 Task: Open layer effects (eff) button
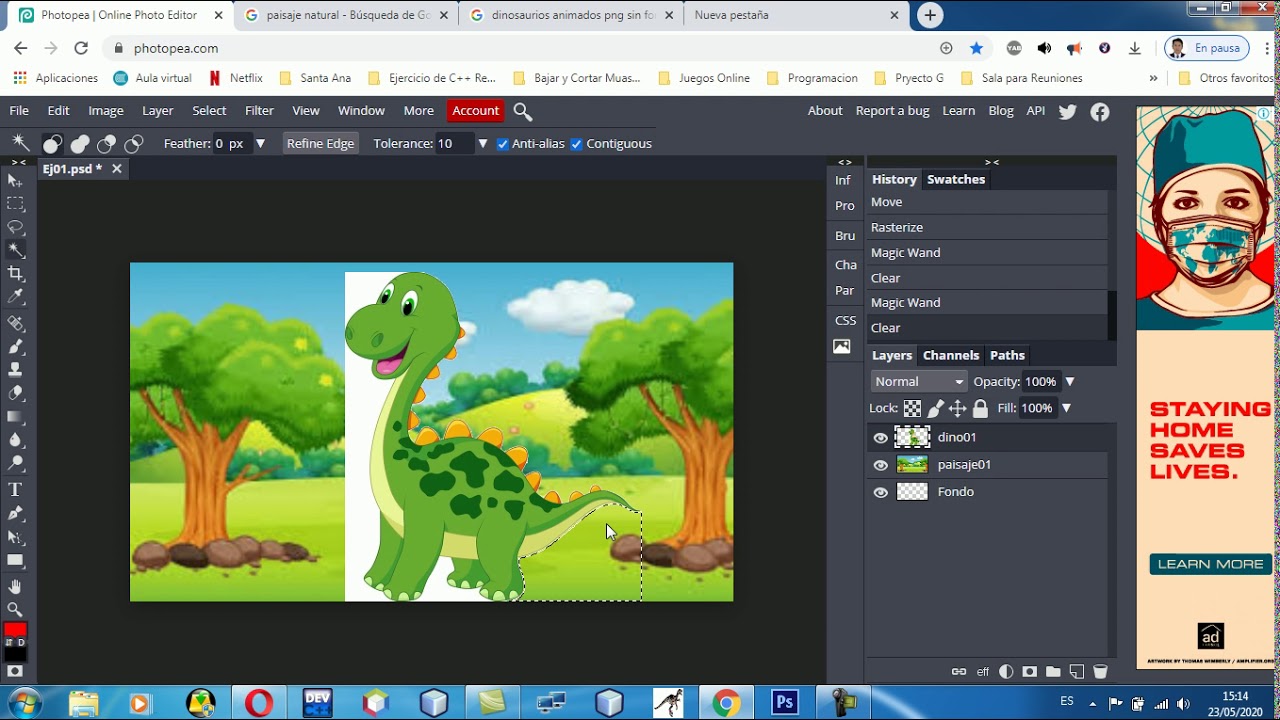[983, 672]
